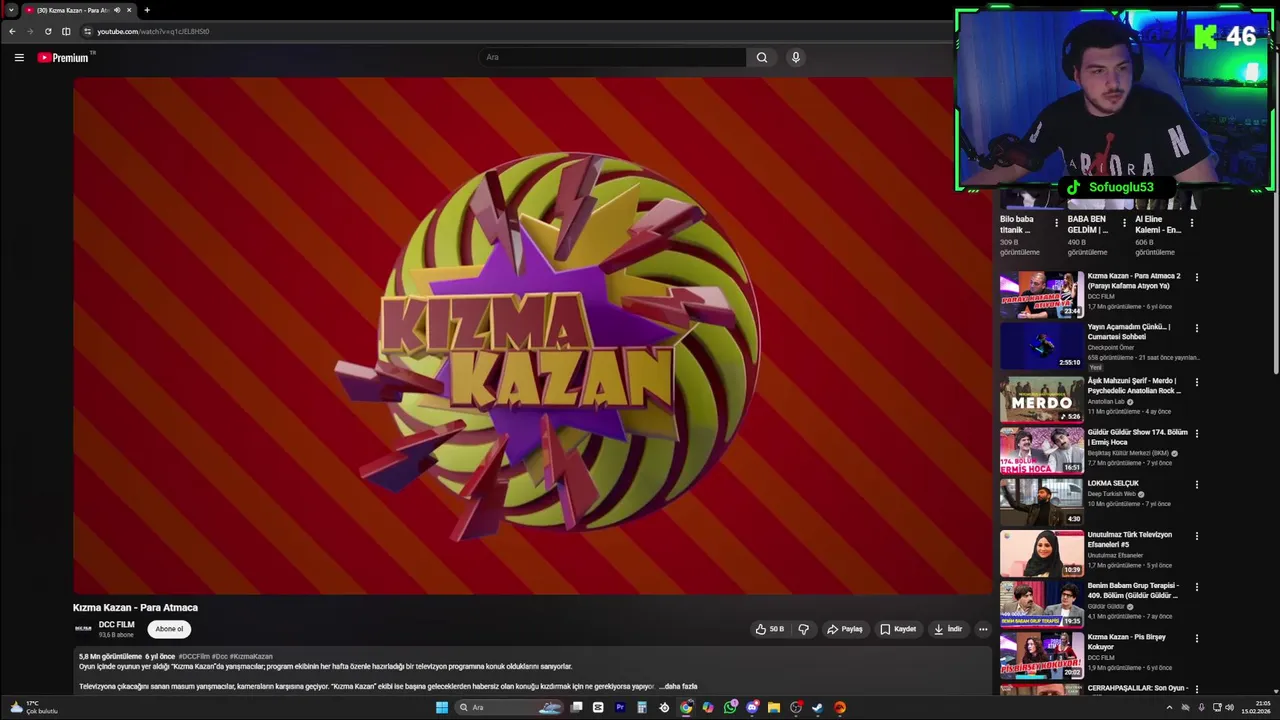Click the #DCCFilm hashtag link
Viewport: 1280px width, 720px height.
coord(194,656)
